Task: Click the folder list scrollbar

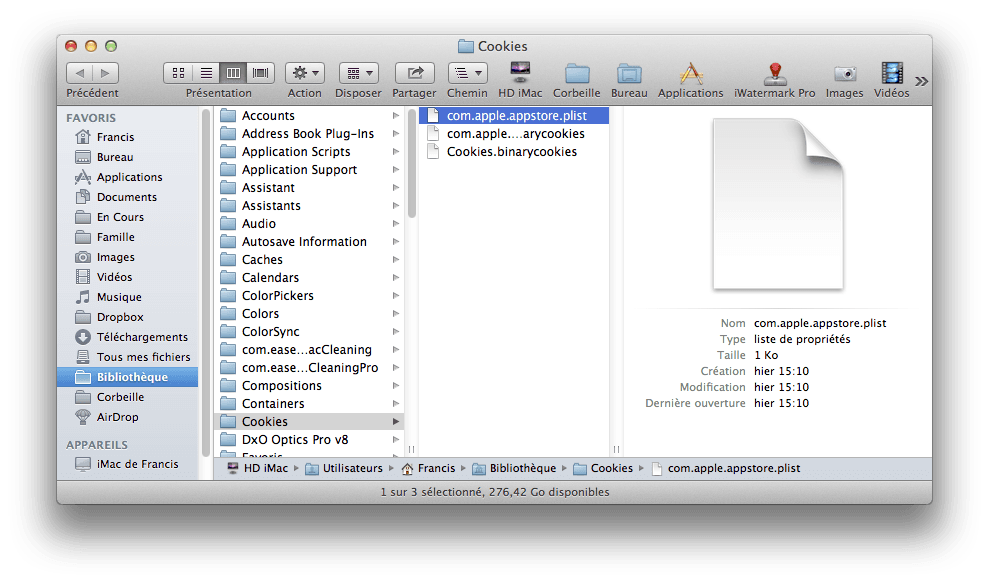Action: tap(412, 164)
